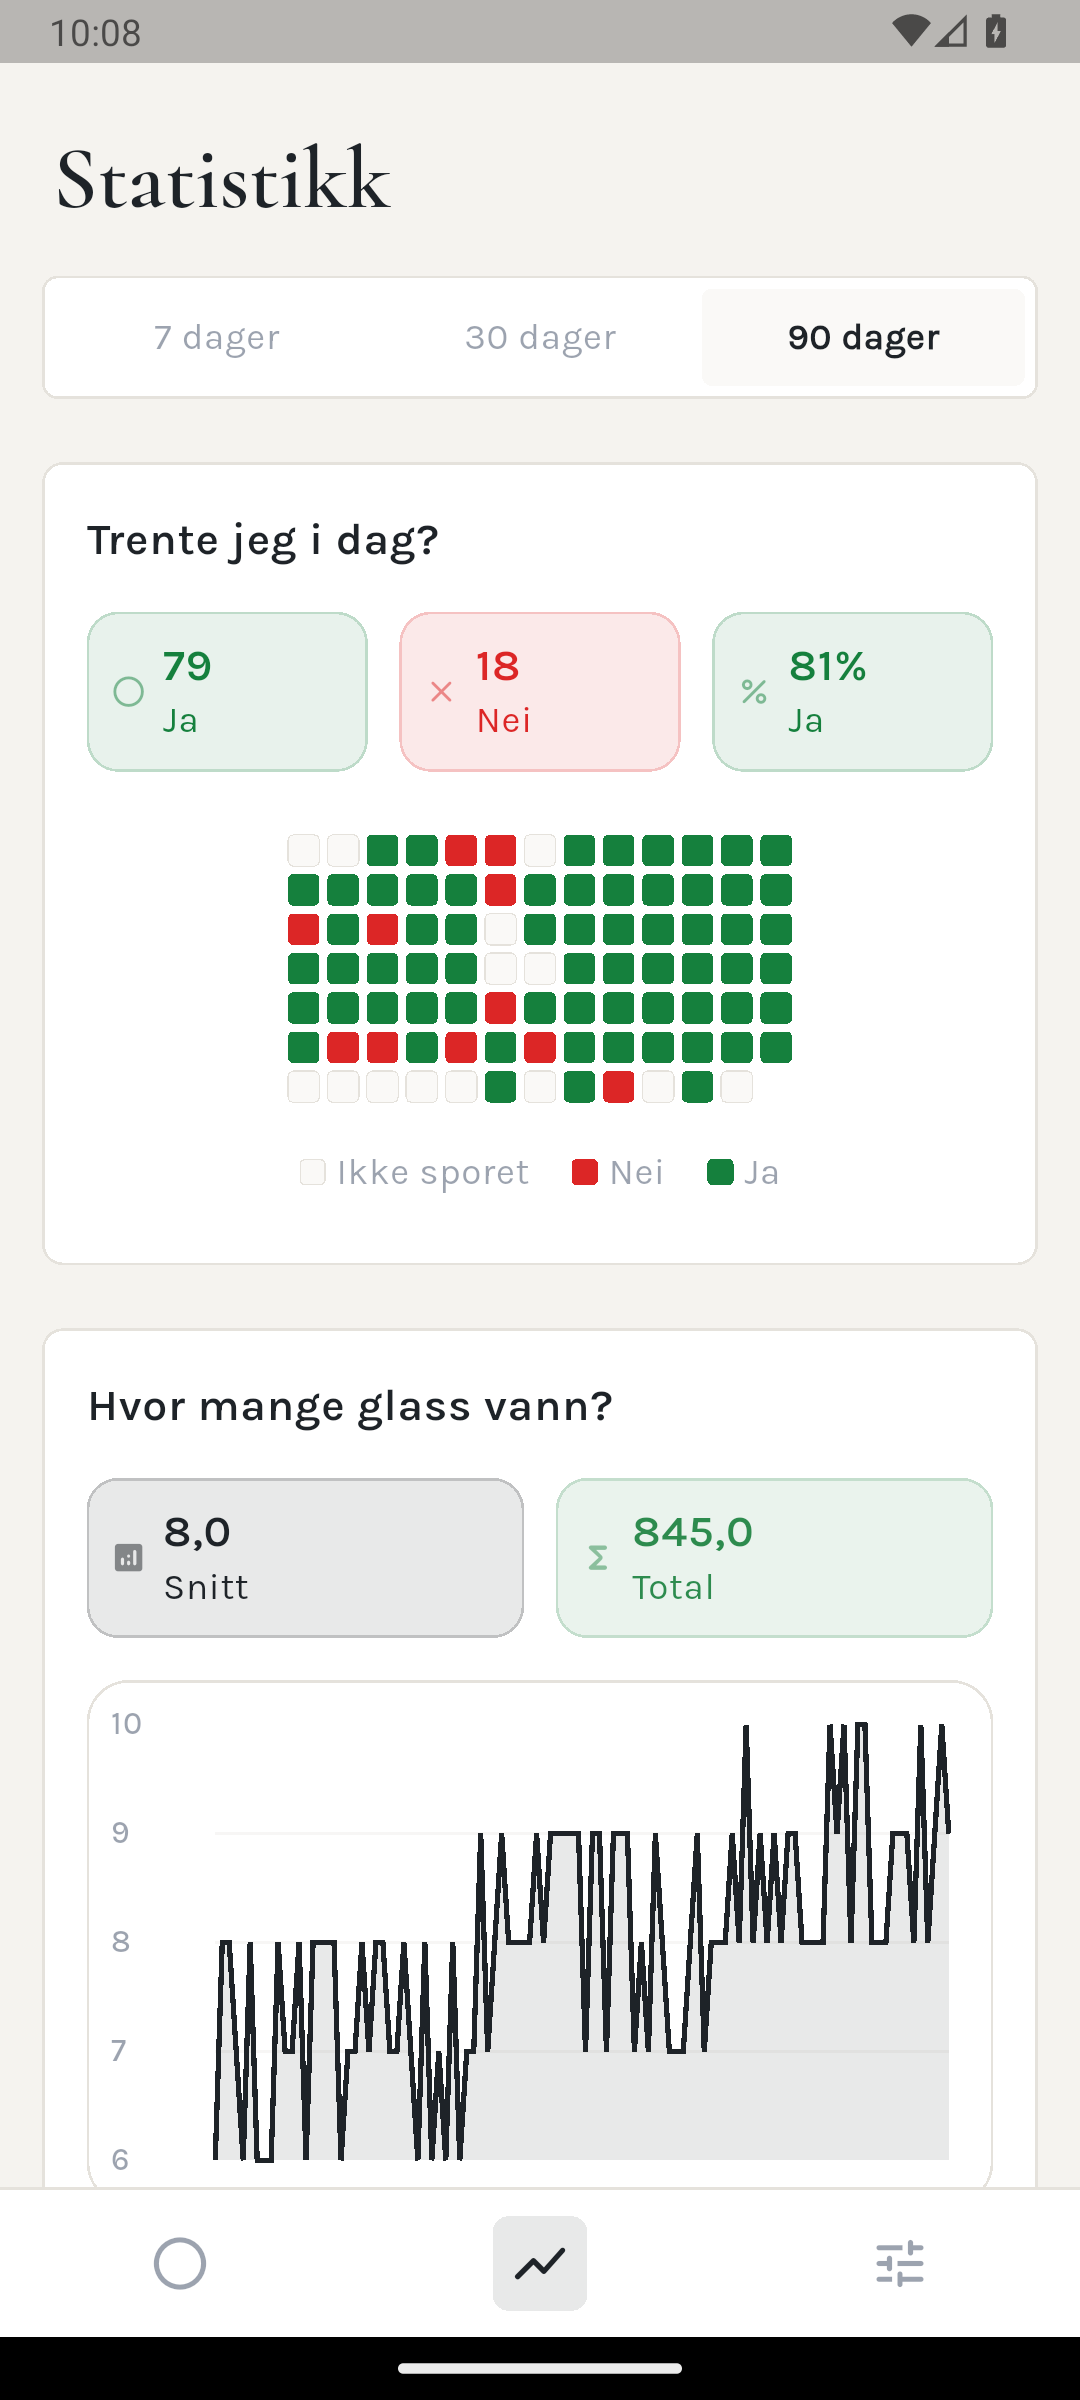Tap the percent icon in 81% Ja card
The image size is (1080, 2400).
(x=754, y=692)
